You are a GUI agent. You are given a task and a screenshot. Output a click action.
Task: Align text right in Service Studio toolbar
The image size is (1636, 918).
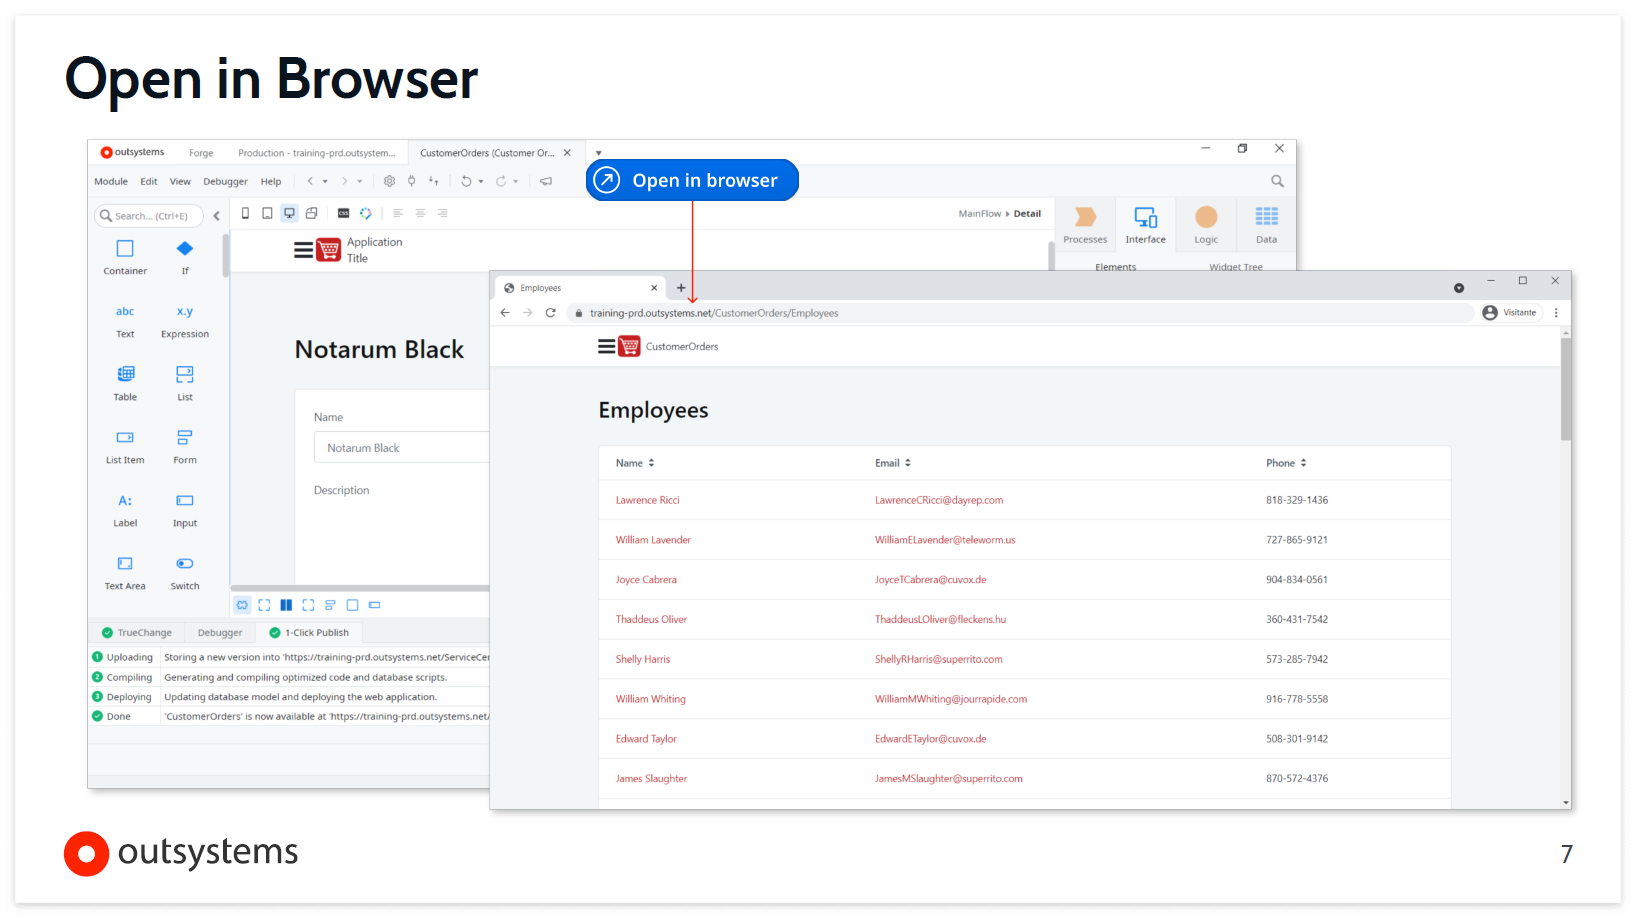click(442, 213)
